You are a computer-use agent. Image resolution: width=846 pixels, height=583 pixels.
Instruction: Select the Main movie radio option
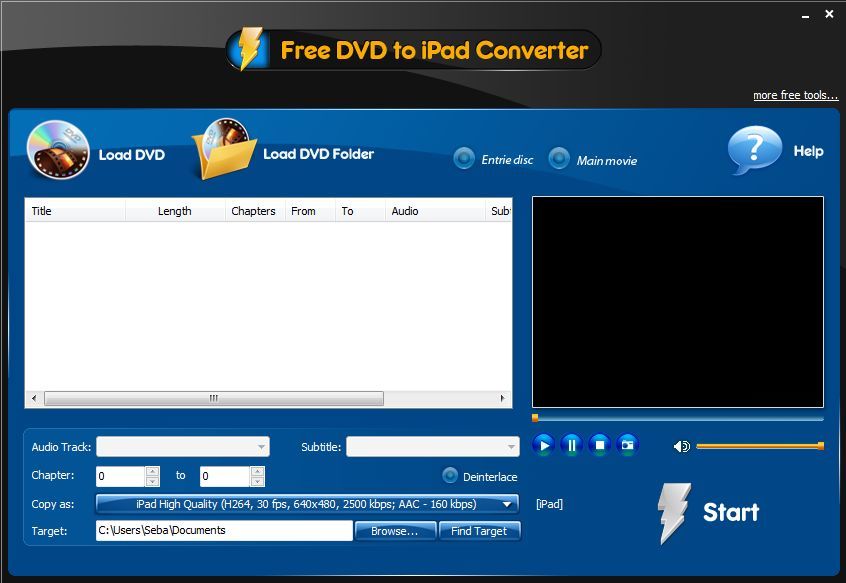(559, 159)
